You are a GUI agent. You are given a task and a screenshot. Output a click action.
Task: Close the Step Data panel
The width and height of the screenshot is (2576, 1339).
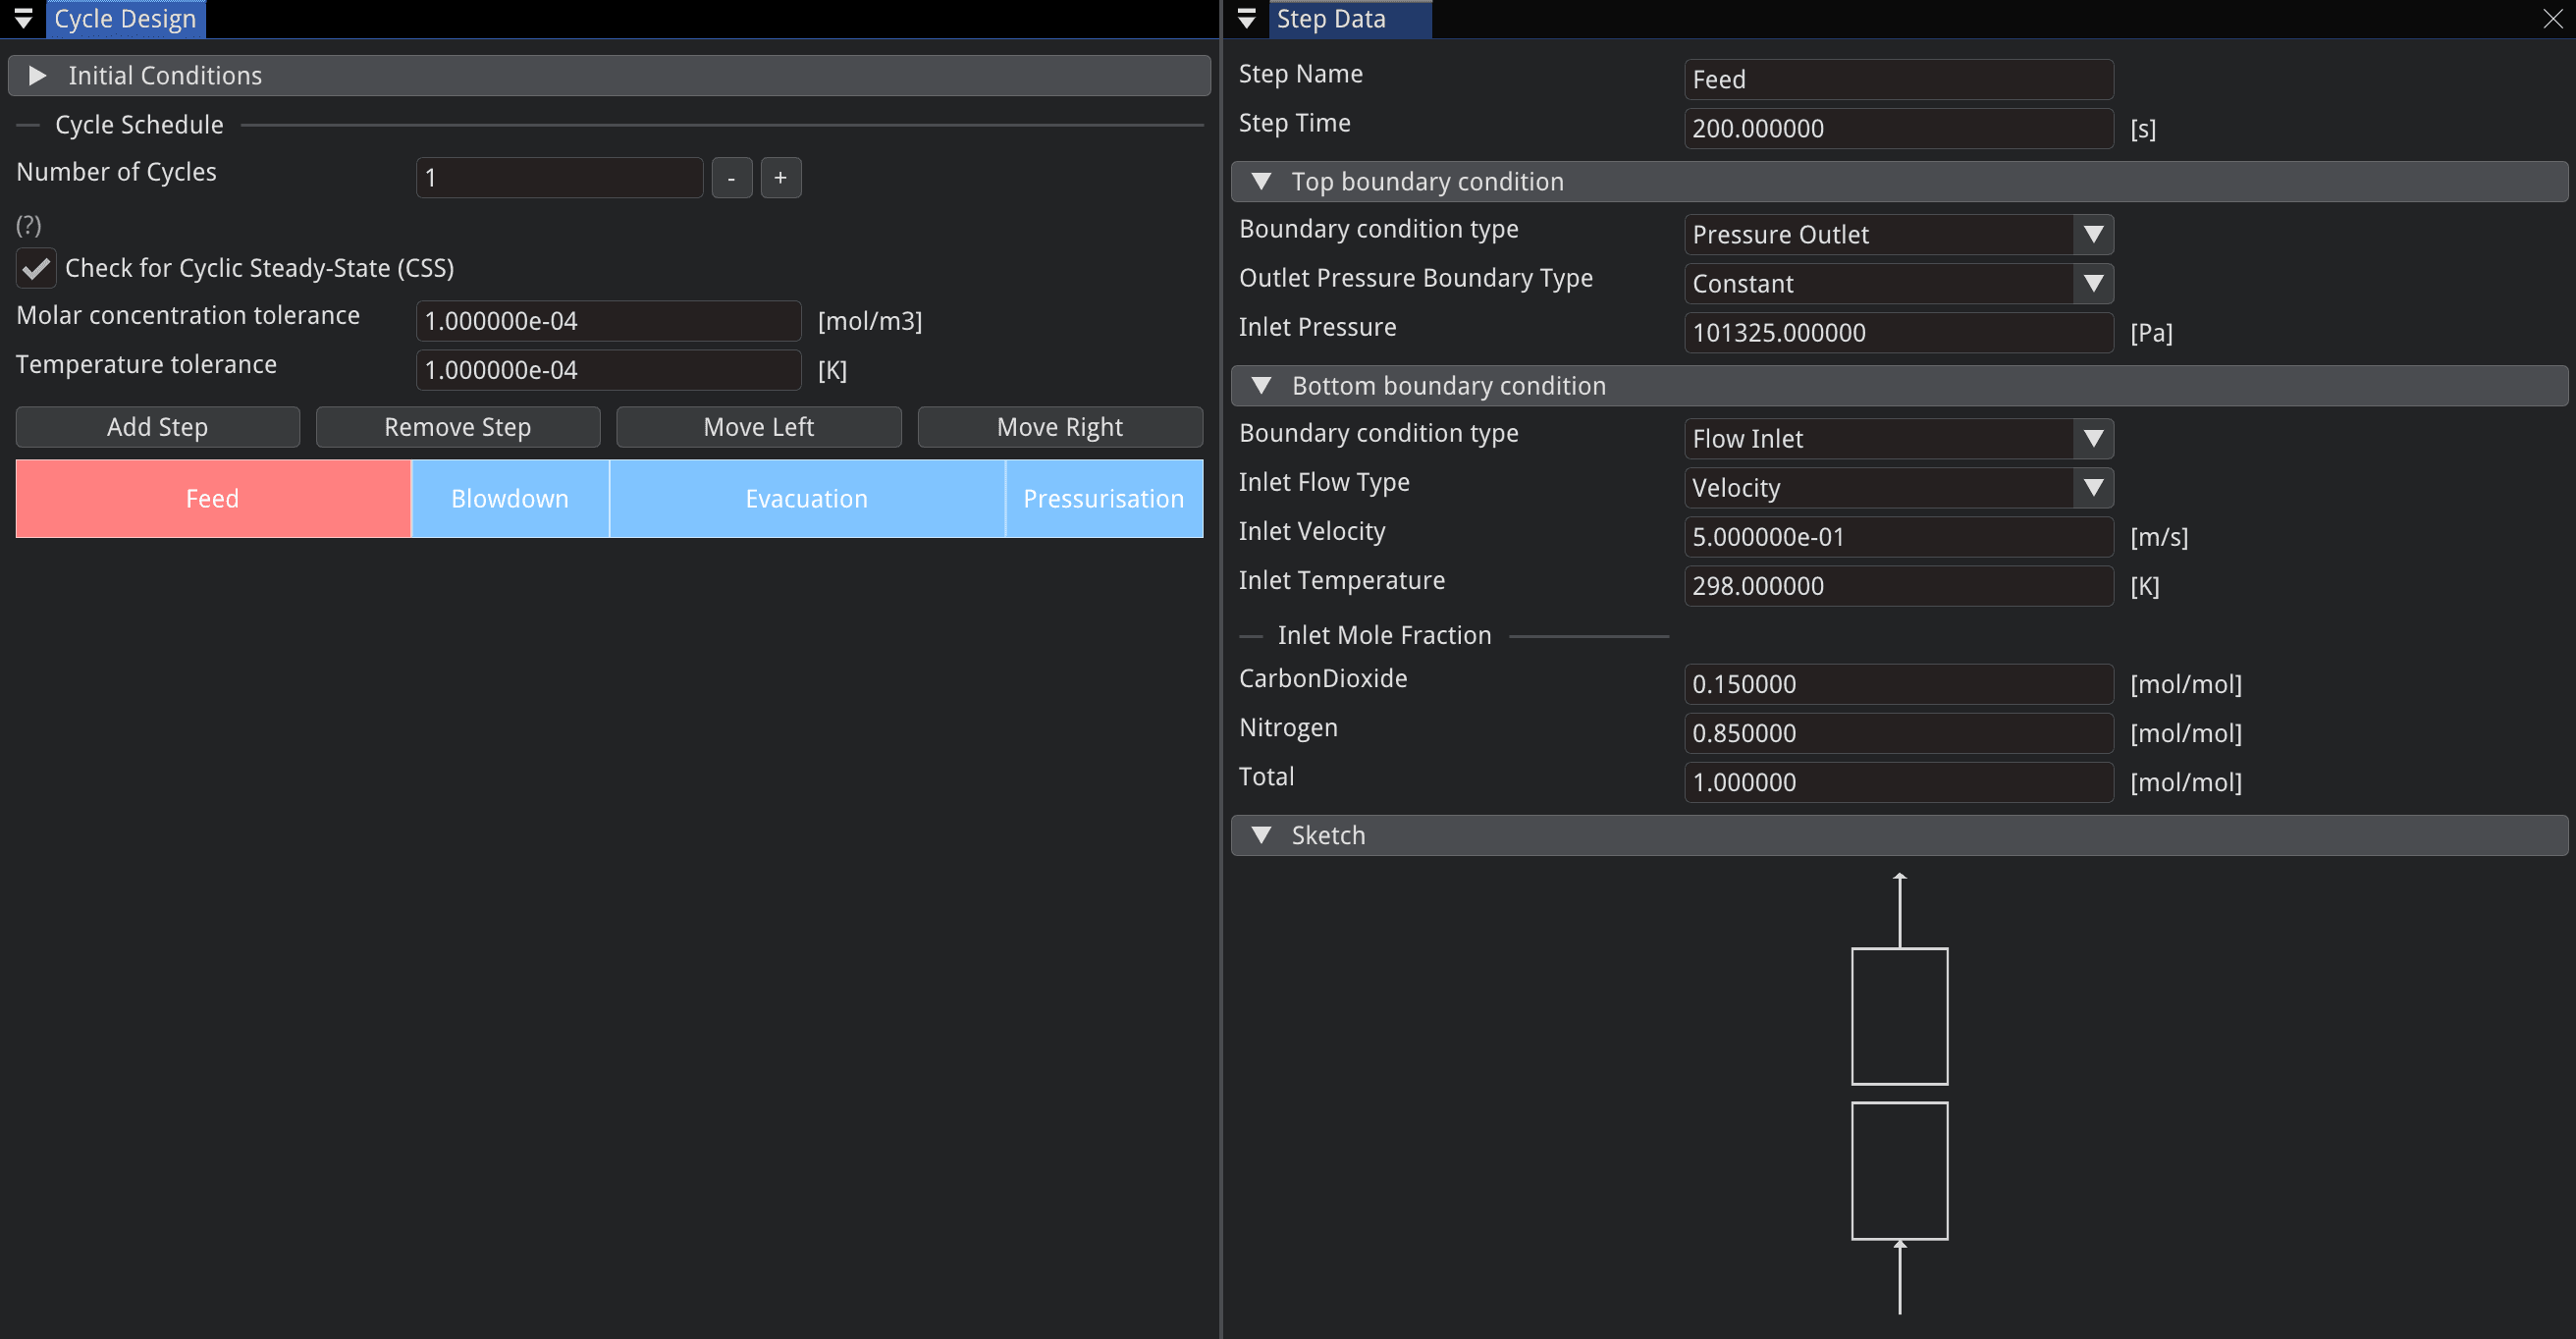(x=2553, y=19)
